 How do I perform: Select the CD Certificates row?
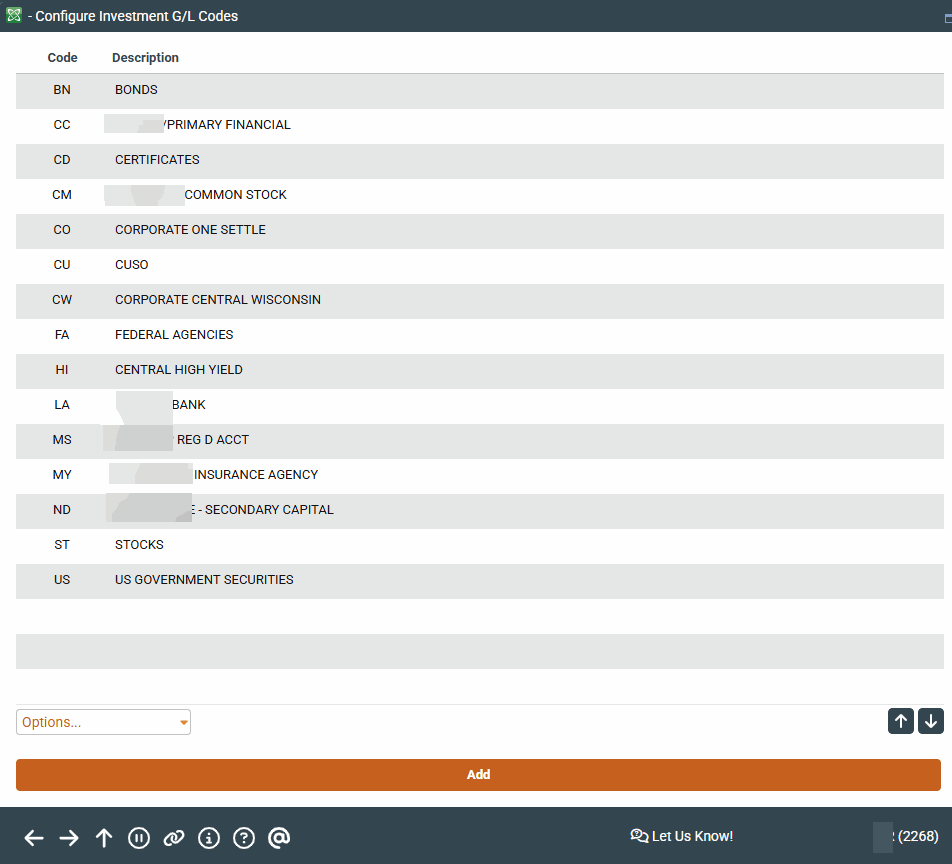pos(157,160)
